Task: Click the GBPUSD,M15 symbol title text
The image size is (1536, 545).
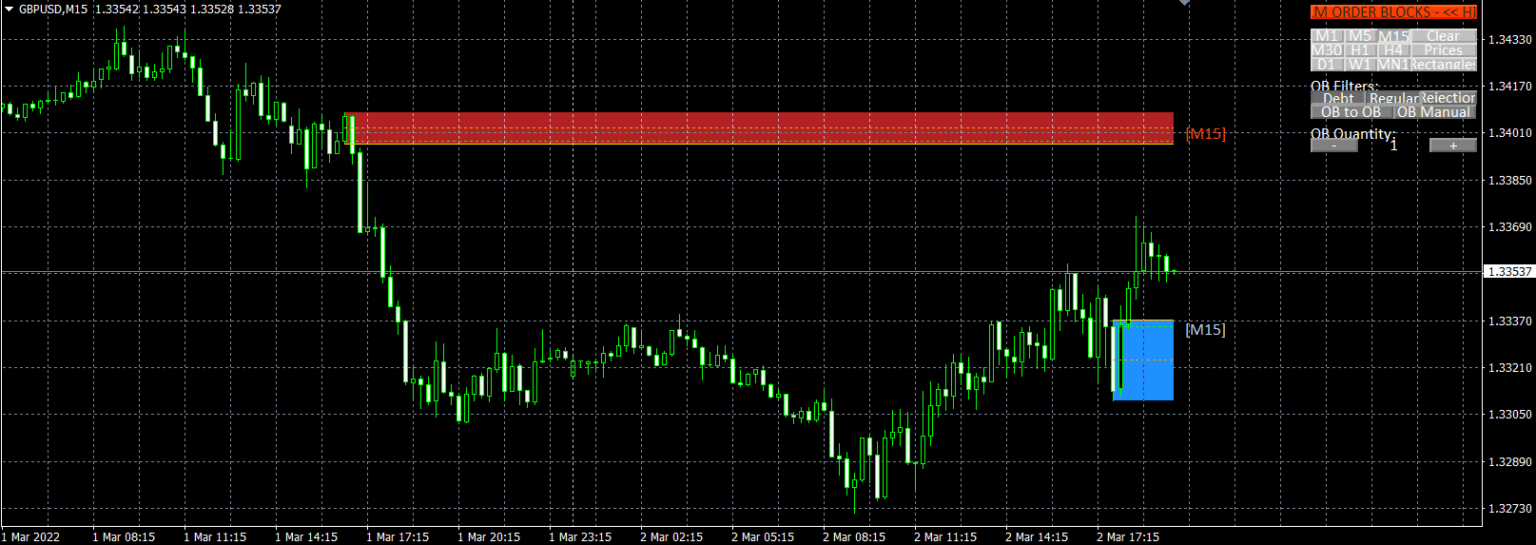Action: (x=54, y=9)
